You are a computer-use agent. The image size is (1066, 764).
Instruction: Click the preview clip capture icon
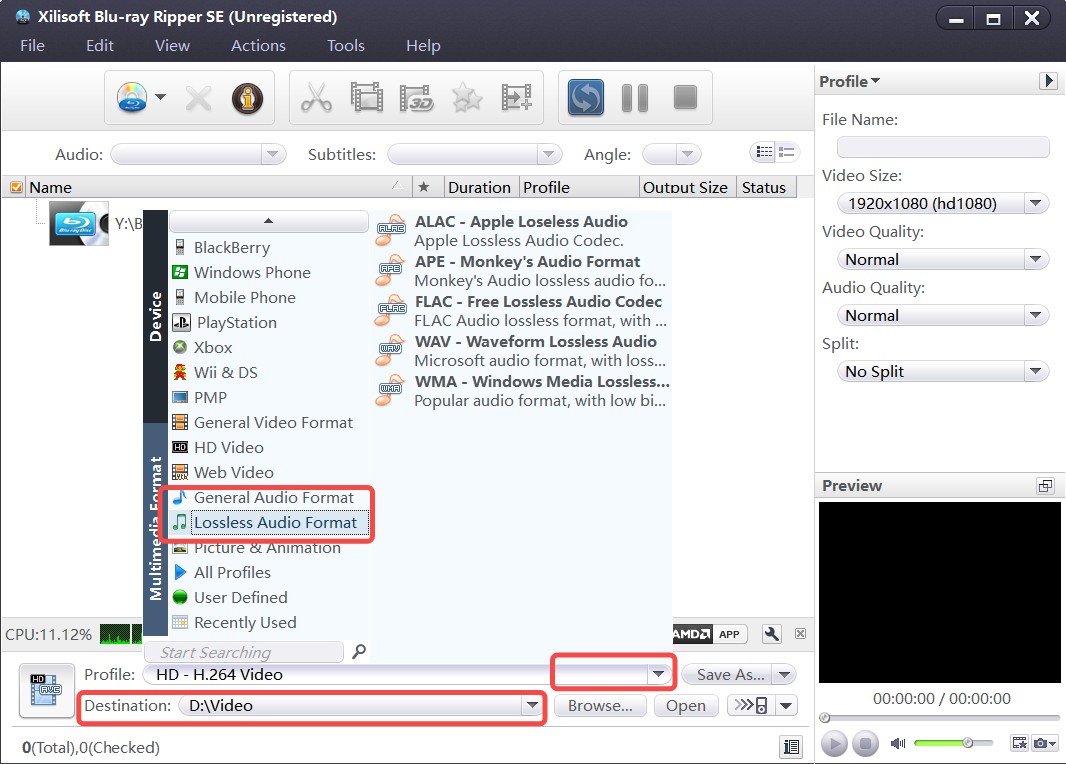(x=1019, y=743)
